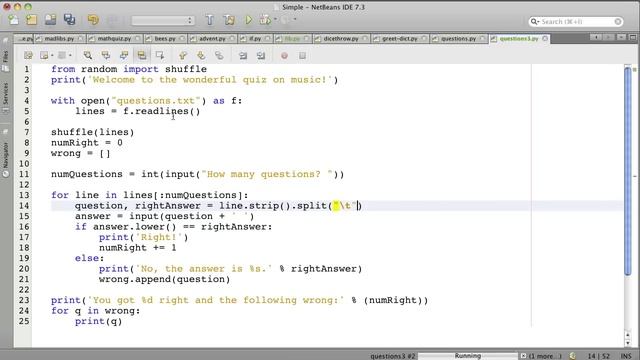Run the project with green play icon
The width and height of the screenshot is (640, 360).
pyautogui.click(x=248, y=20)
